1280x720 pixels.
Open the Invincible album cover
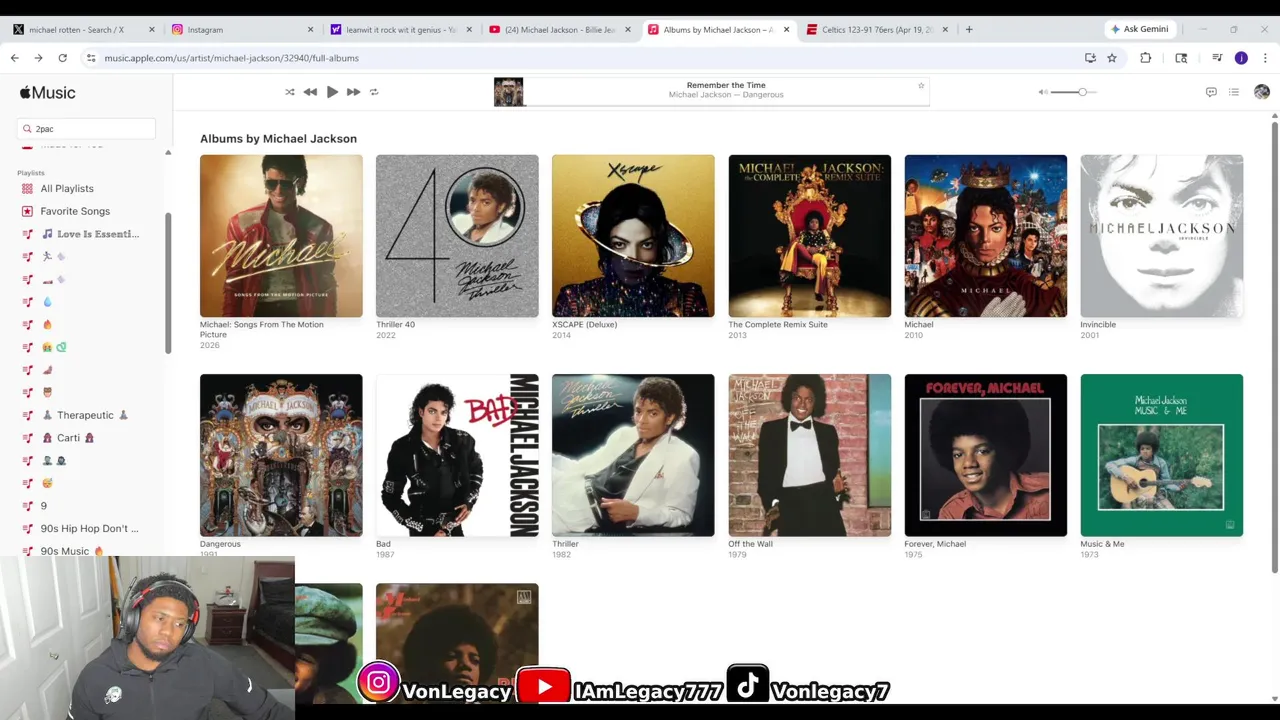click(1162, 236)
